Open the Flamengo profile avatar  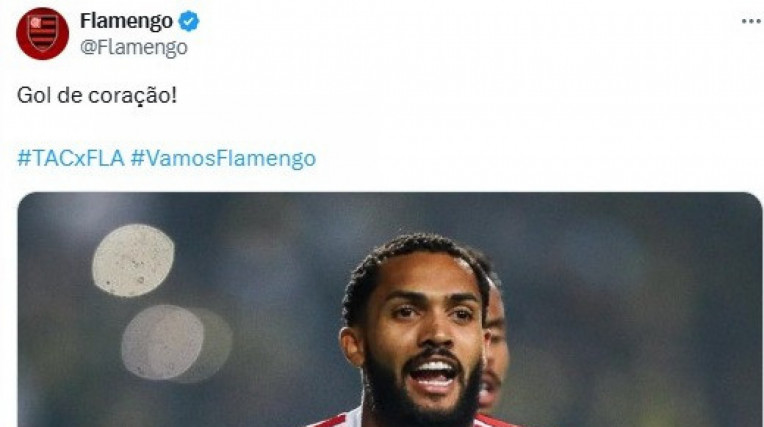pos(42,34)
